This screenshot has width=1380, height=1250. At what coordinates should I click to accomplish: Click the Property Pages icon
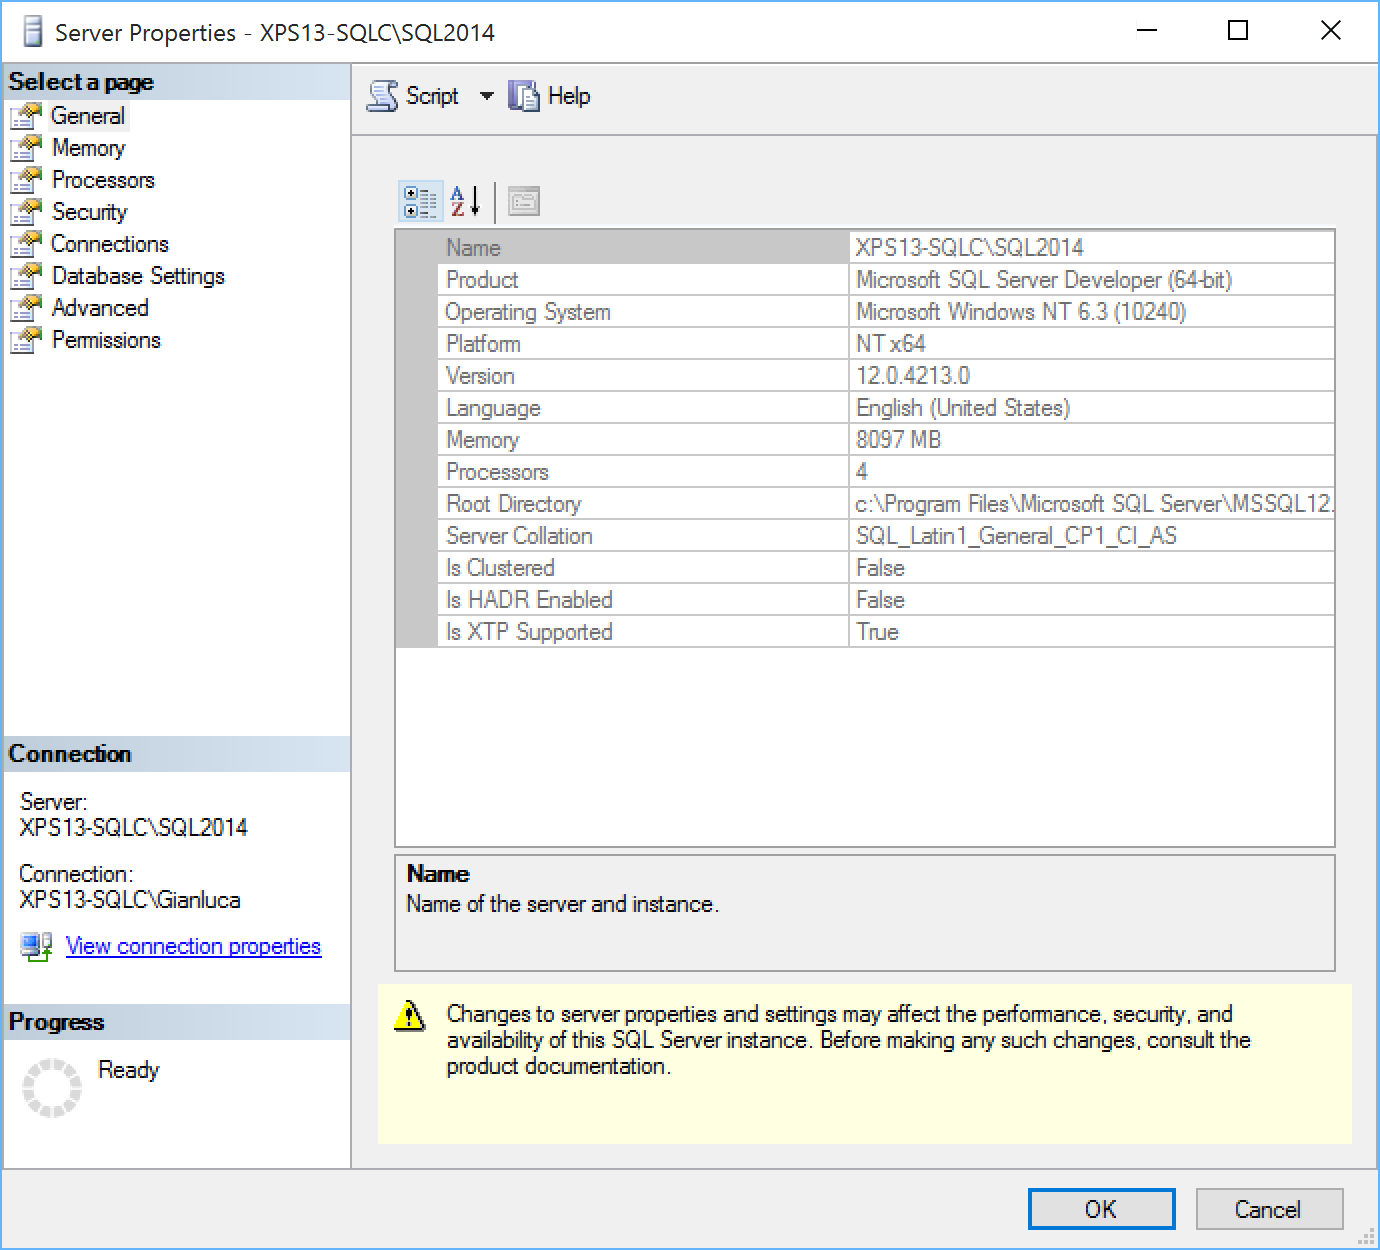[x=524, y=202]
